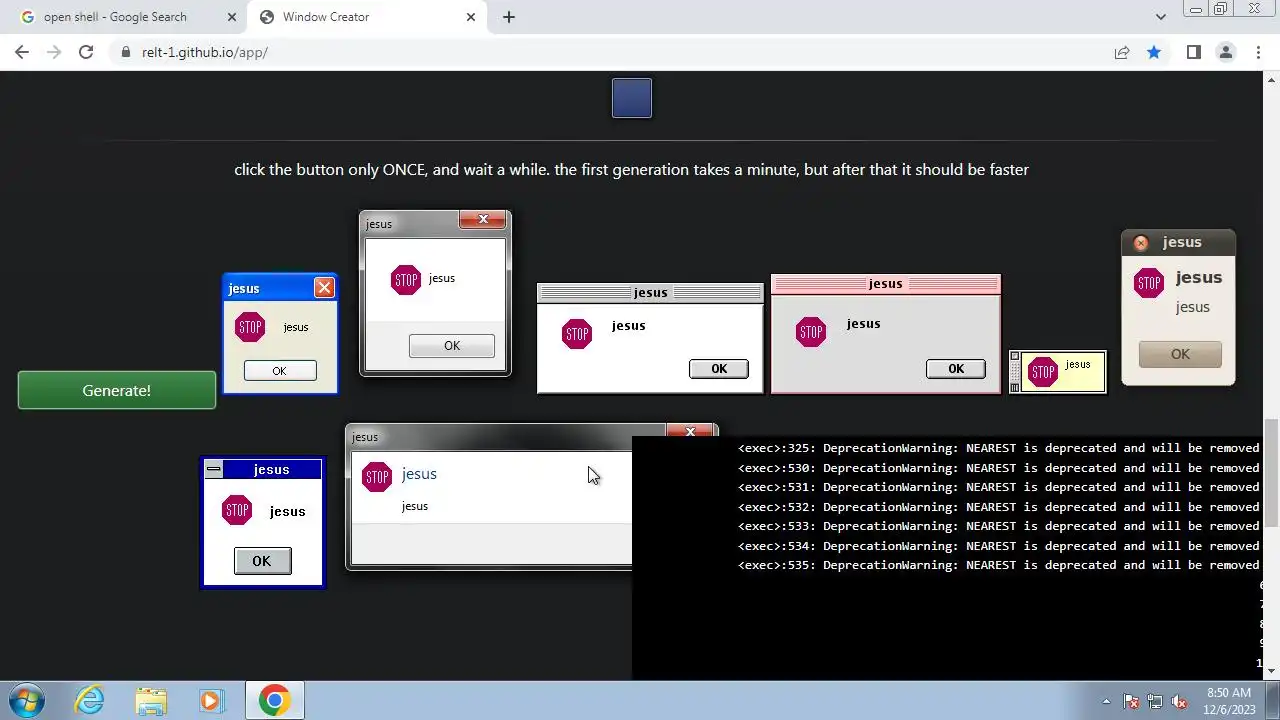Open Windows Media Player from the taskbar
The height and width of the screenshot is (720, 1280).
point(211,700)
